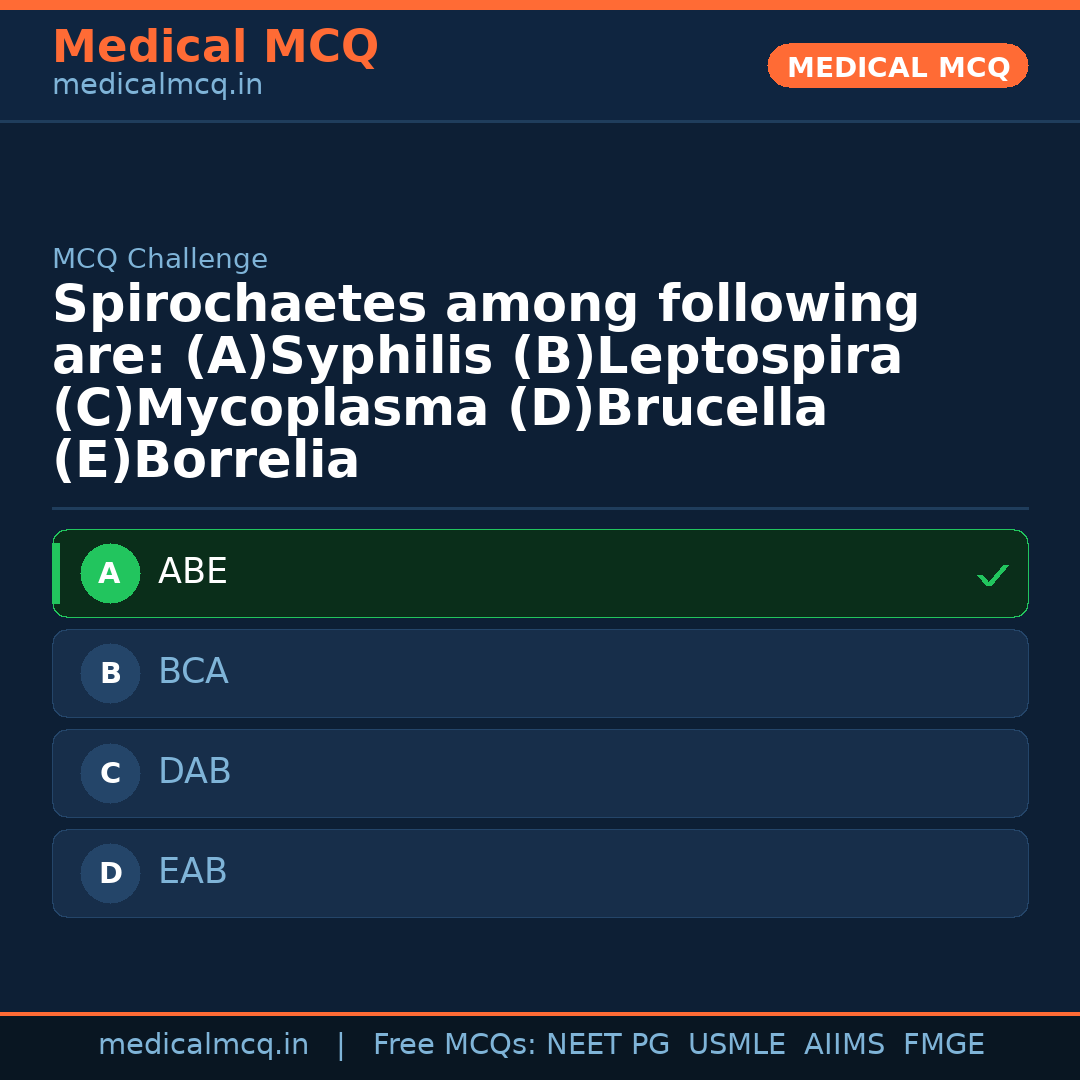The height and width of the screenshot is (1080, 1080).
Task: Click the circular C badge on option DAB
Action: click(110, 773)
